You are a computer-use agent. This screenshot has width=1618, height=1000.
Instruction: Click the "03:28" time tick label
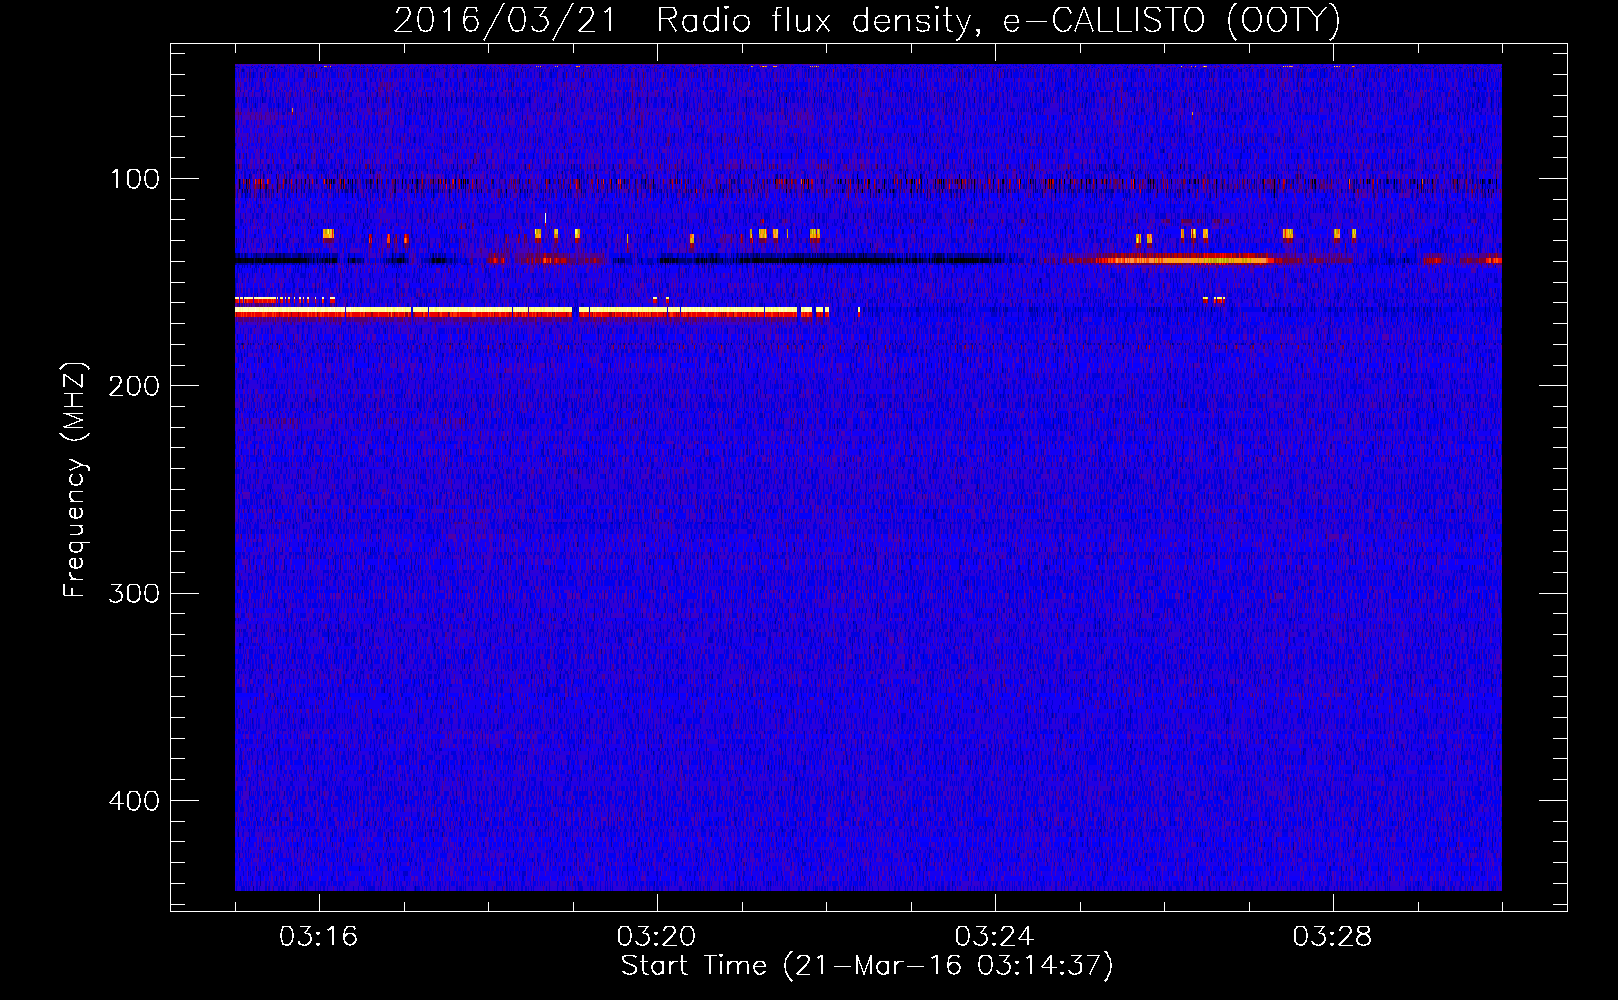point(1332,937)
